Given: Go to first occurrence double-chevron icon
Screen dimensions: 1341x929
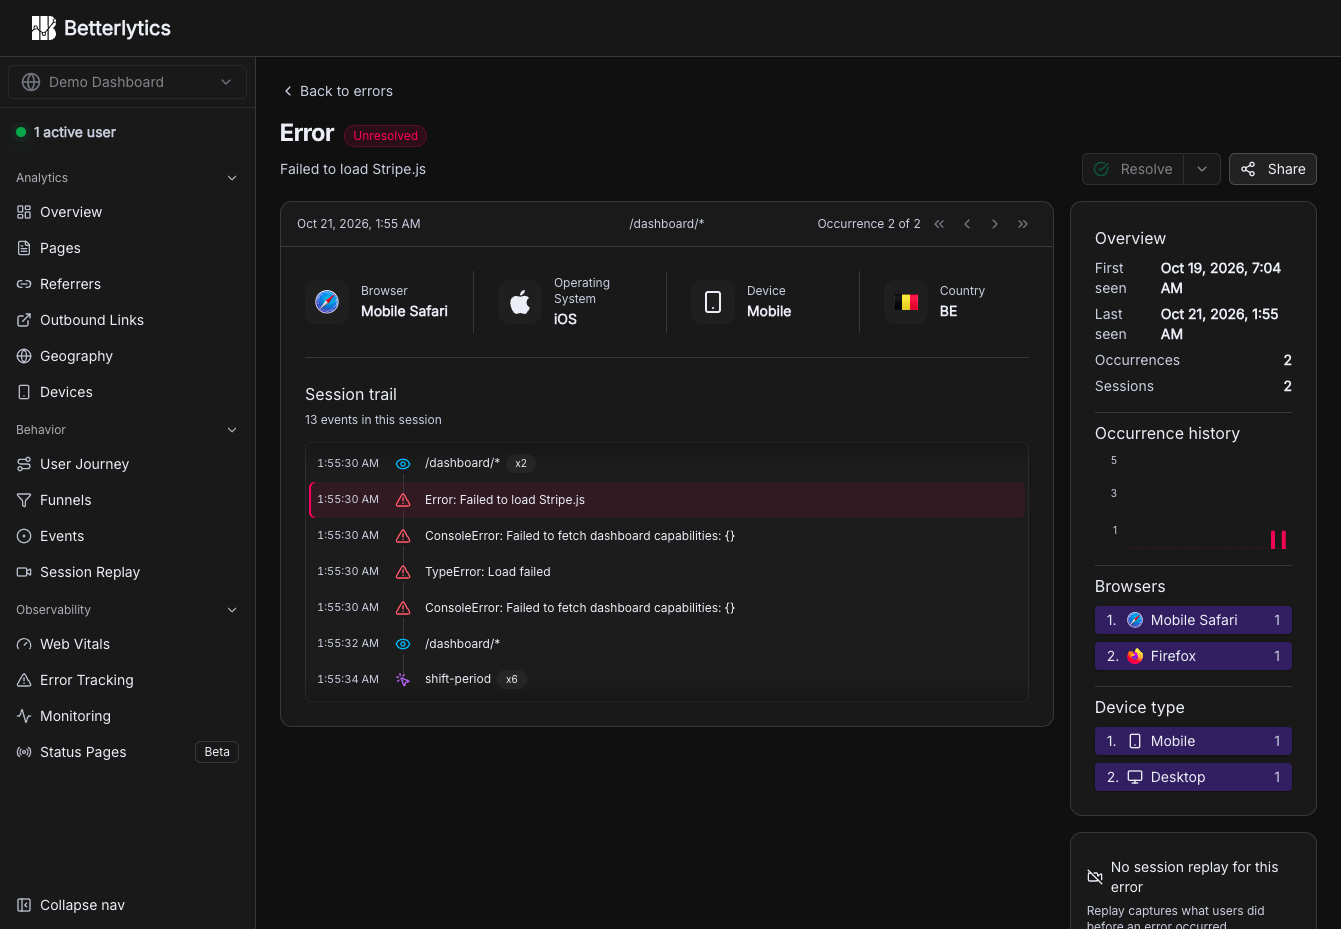Looking at the screenshot, I should 939,224.
